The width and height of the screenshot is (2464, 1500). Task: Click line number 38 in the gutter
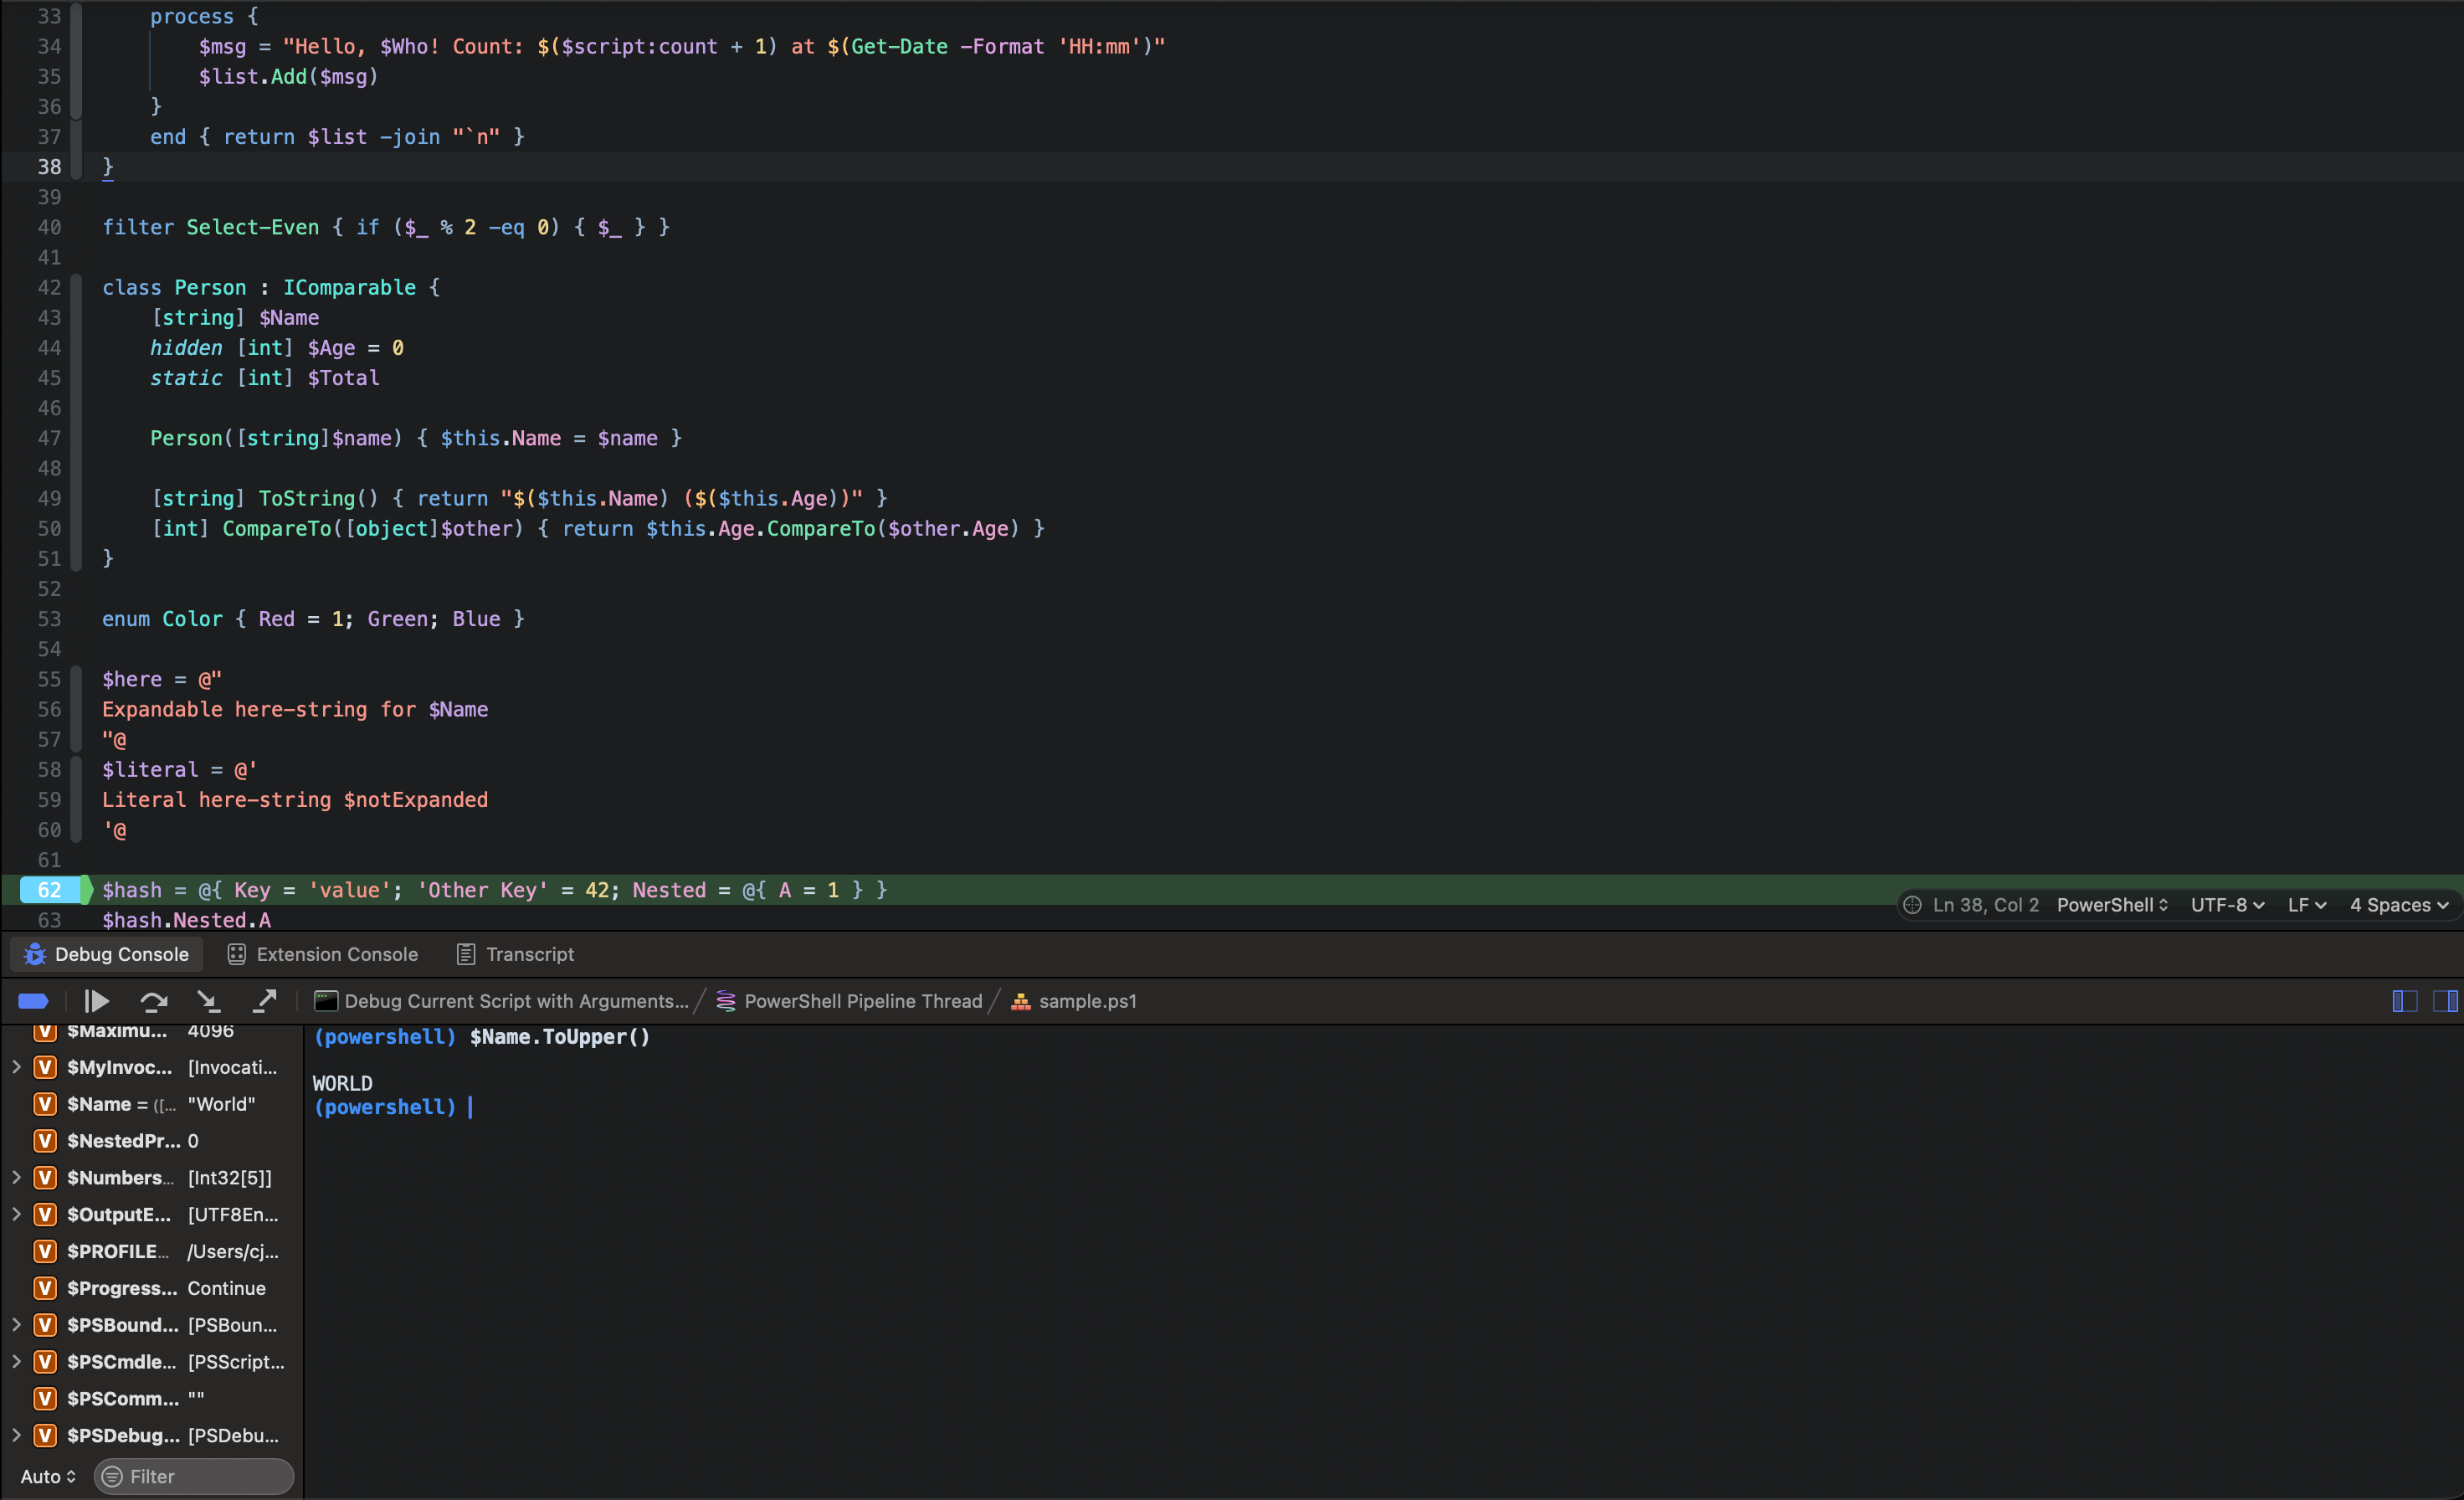pyautogui.click(x=49, y=167)
